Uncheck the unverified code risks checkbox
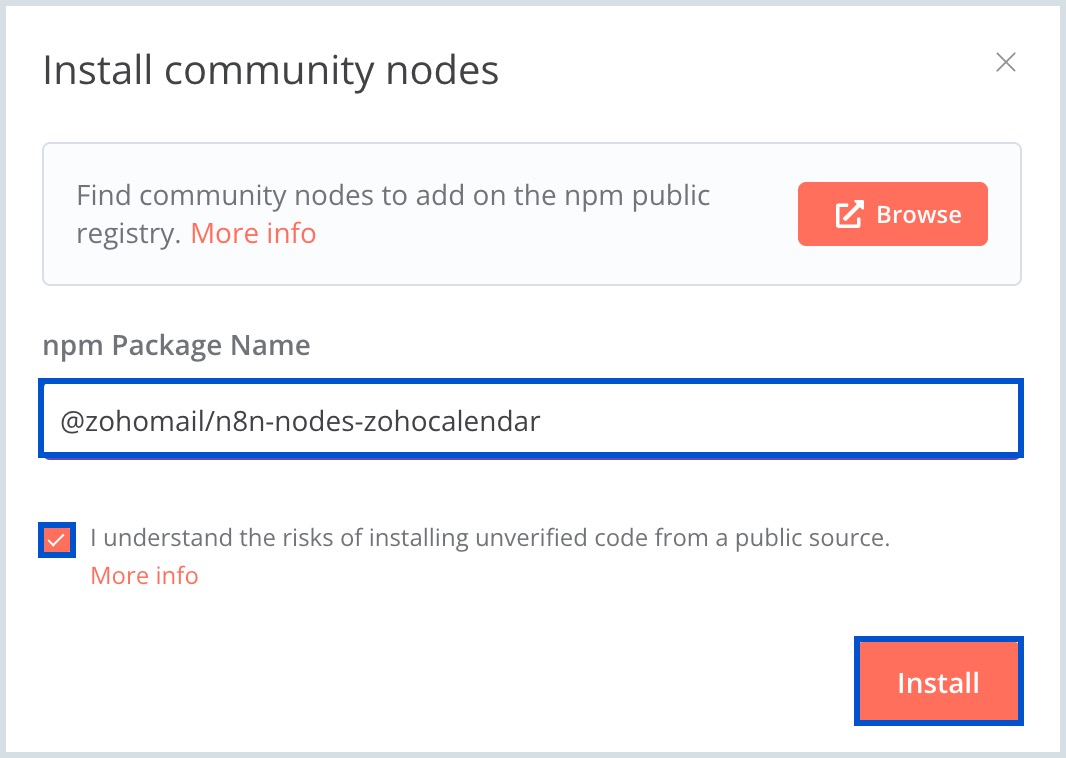Viewport: 1066px width, 758px height. click(58, 540)
